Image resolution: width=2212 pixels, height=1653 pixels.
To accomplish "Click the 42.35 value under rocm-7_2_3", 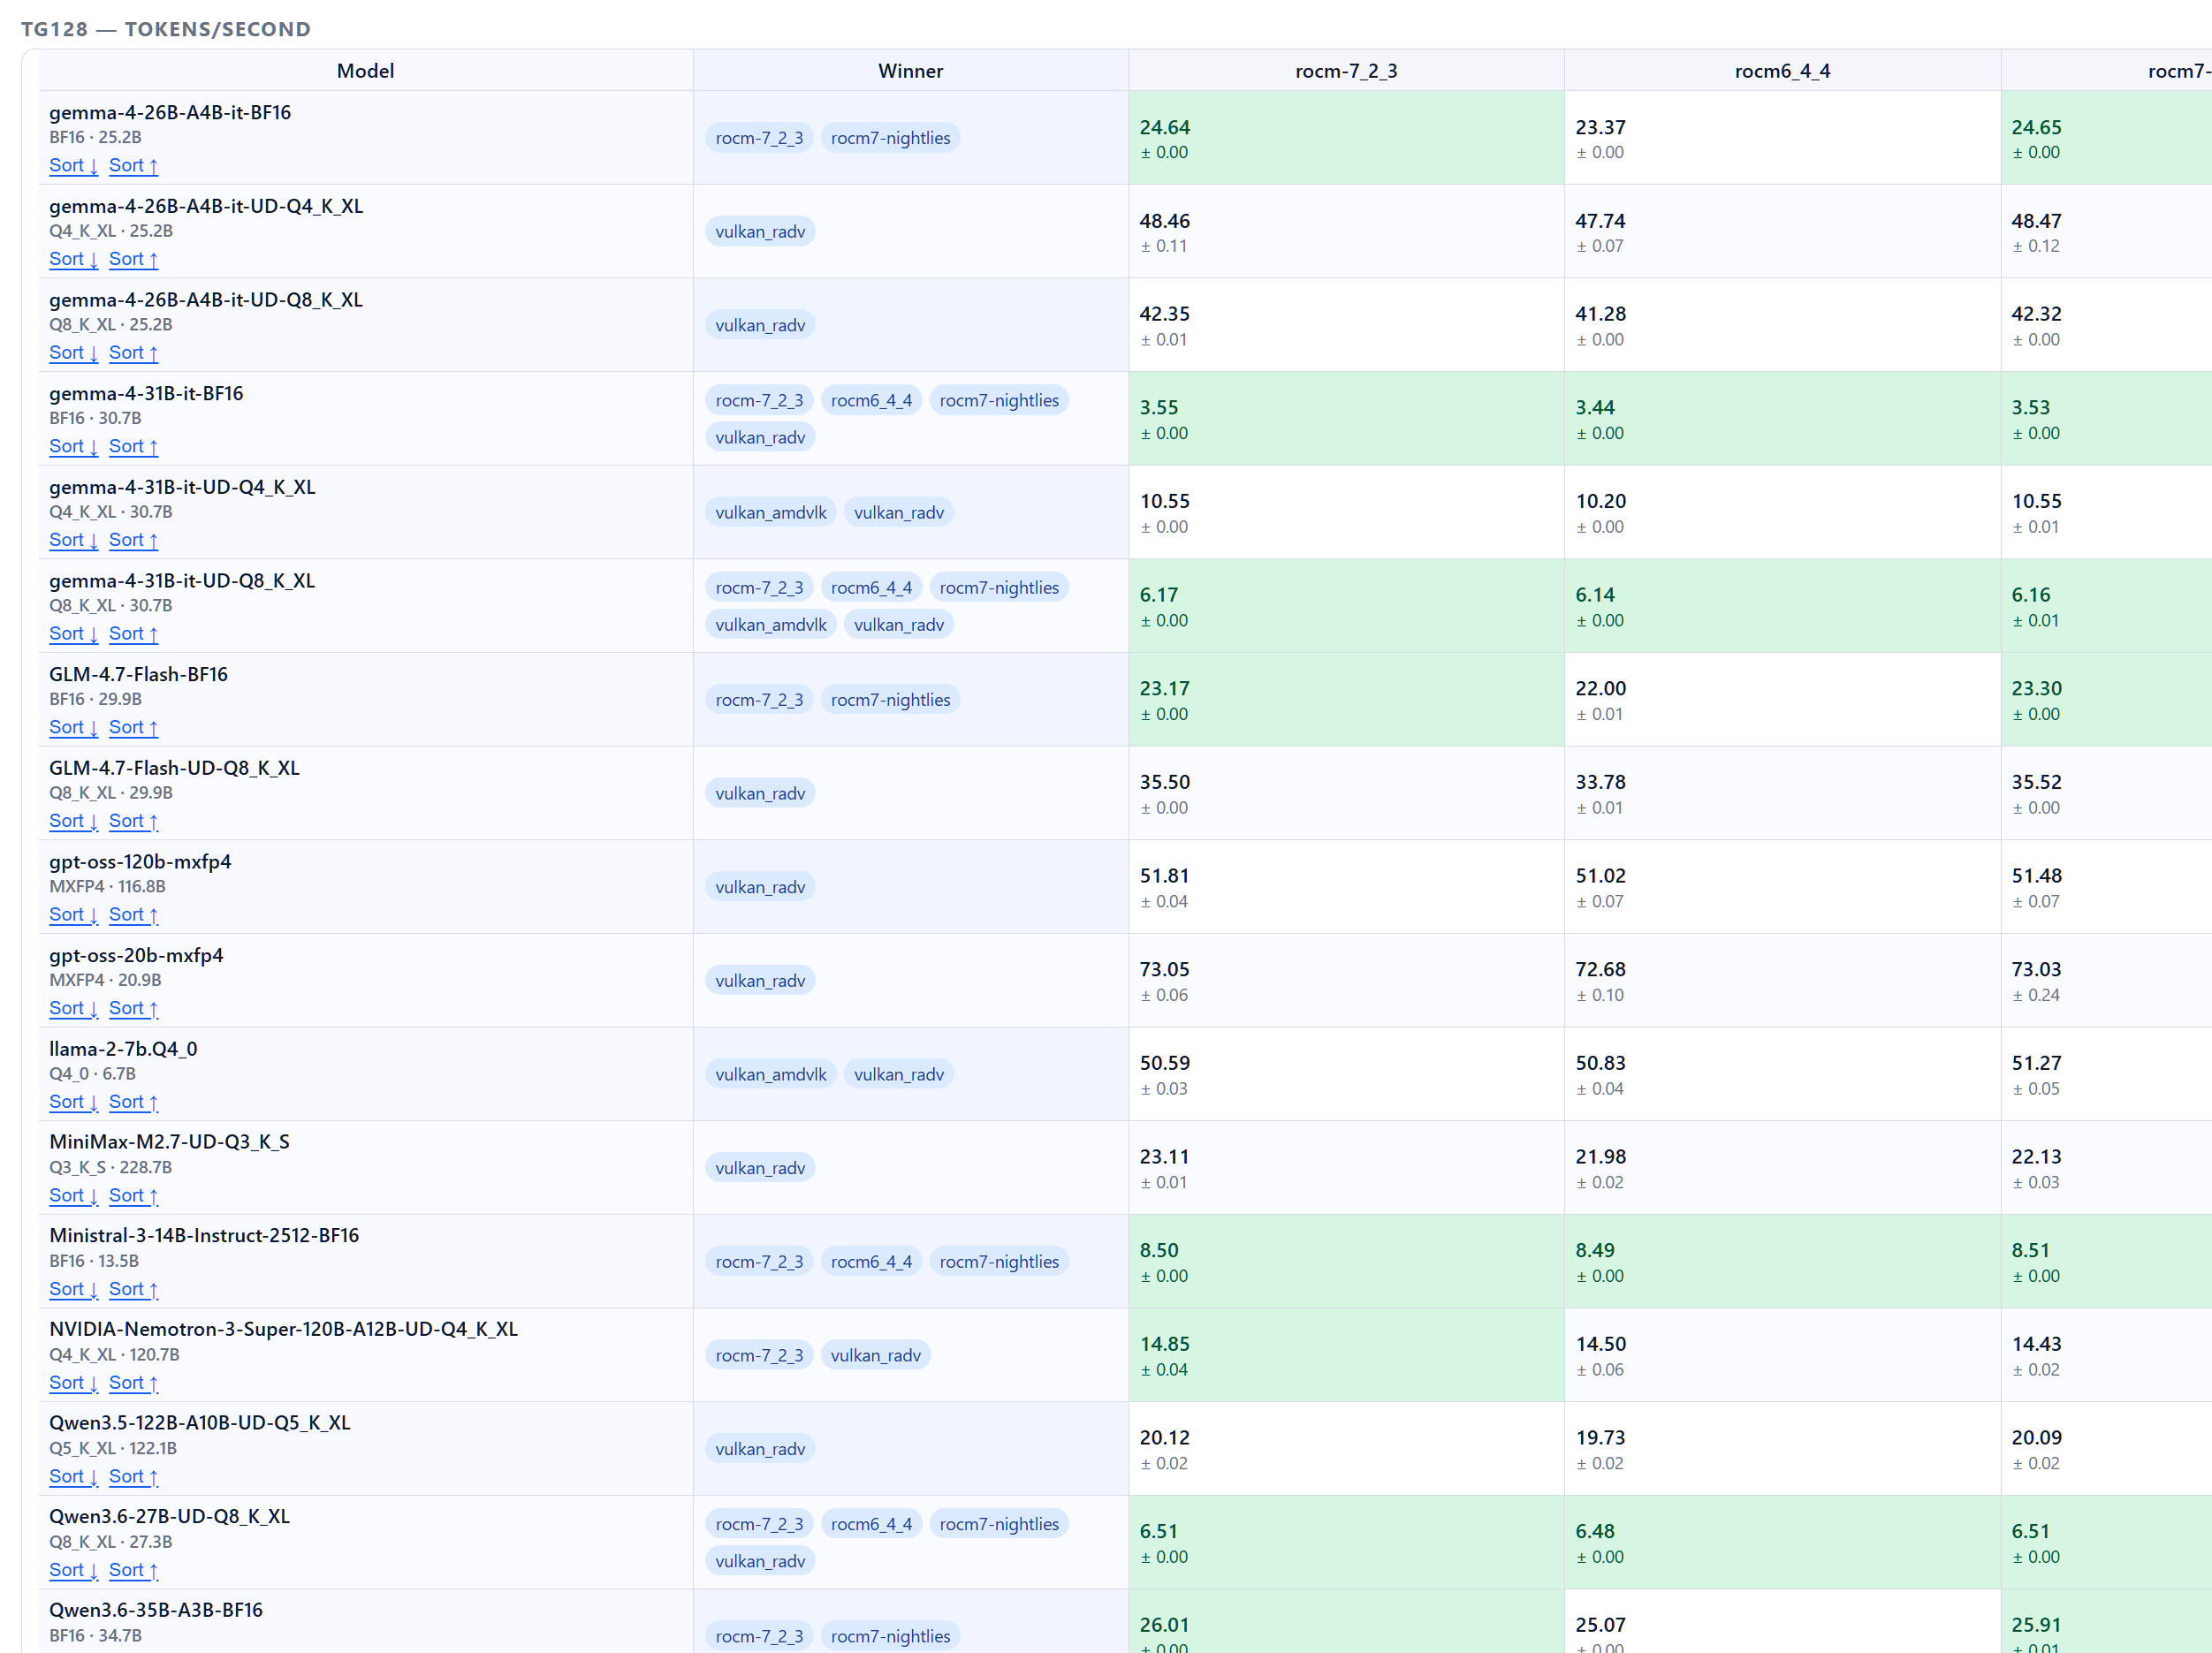I will [1165, 314].
